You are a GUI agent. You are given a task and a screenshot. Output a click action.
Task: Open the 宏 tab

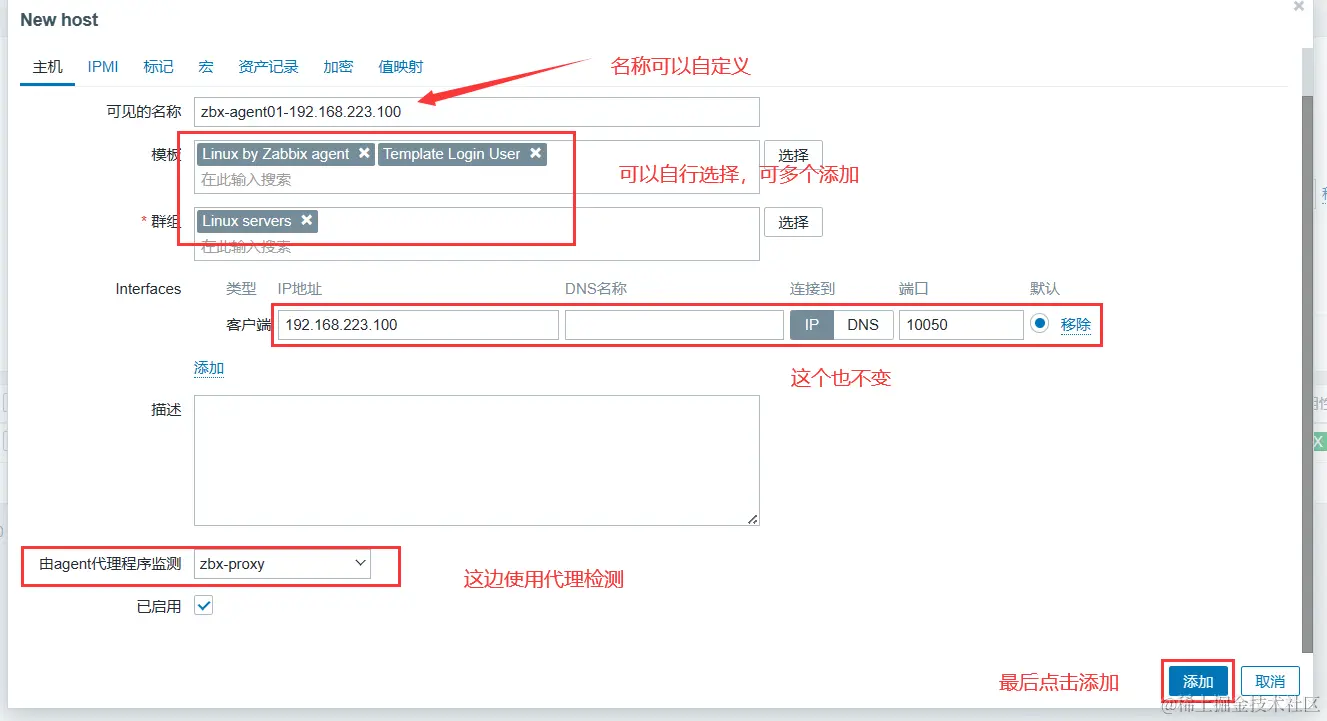206,67
